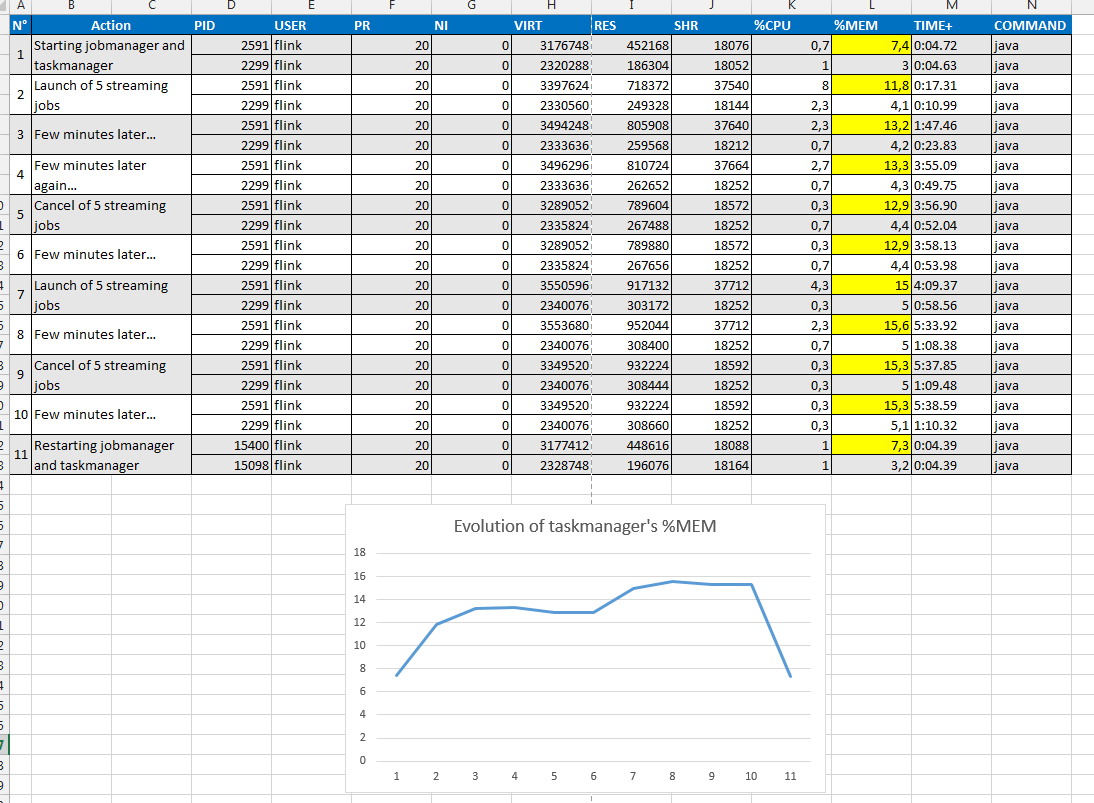Select the yellow cell with value 11,8

click(x=871, y=85)
